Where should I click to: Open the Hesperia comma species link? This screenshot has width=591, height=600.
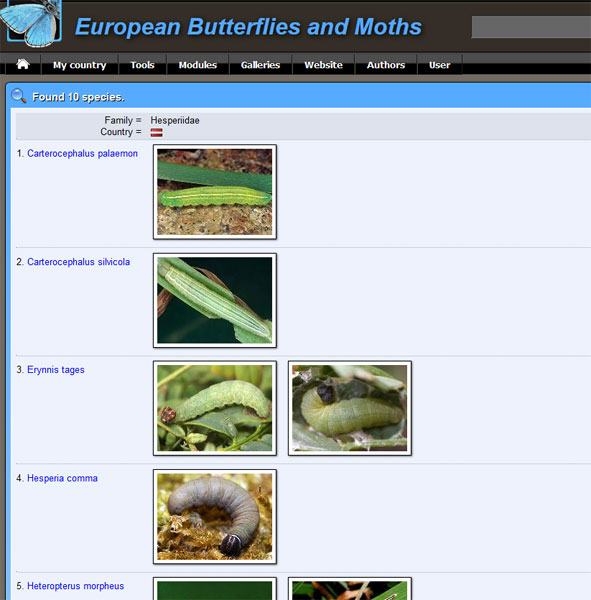click(62, 478)
